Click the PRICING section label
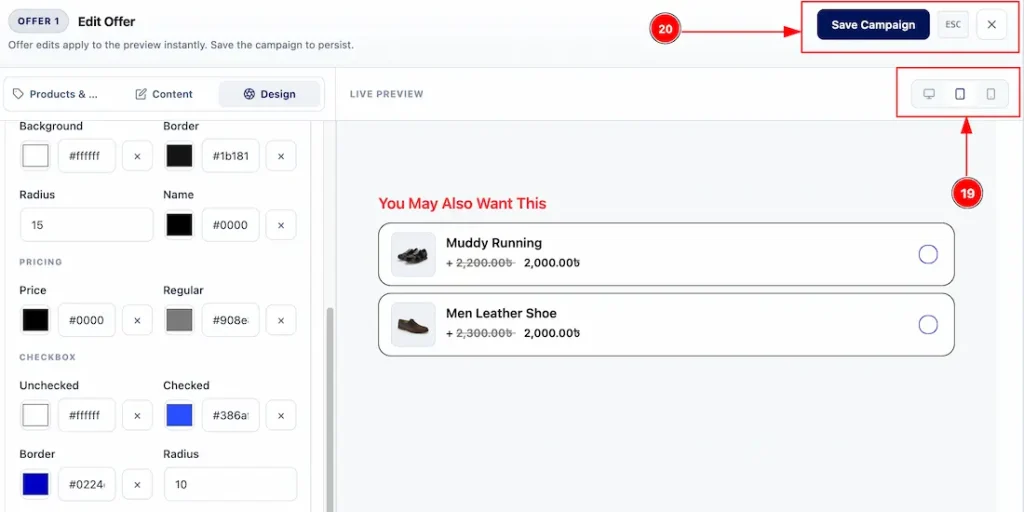Image resolution: width=1024 pixels, height=512 pixels. (40, 262)
